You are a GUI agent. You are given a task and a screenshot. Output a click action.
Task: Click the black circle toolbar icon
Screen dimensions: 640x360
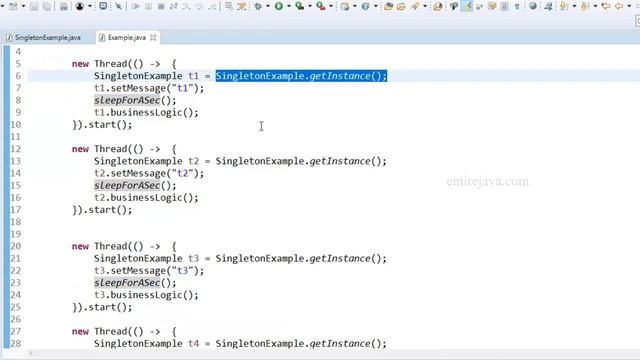pyautogui.click(x=80, y=6)
